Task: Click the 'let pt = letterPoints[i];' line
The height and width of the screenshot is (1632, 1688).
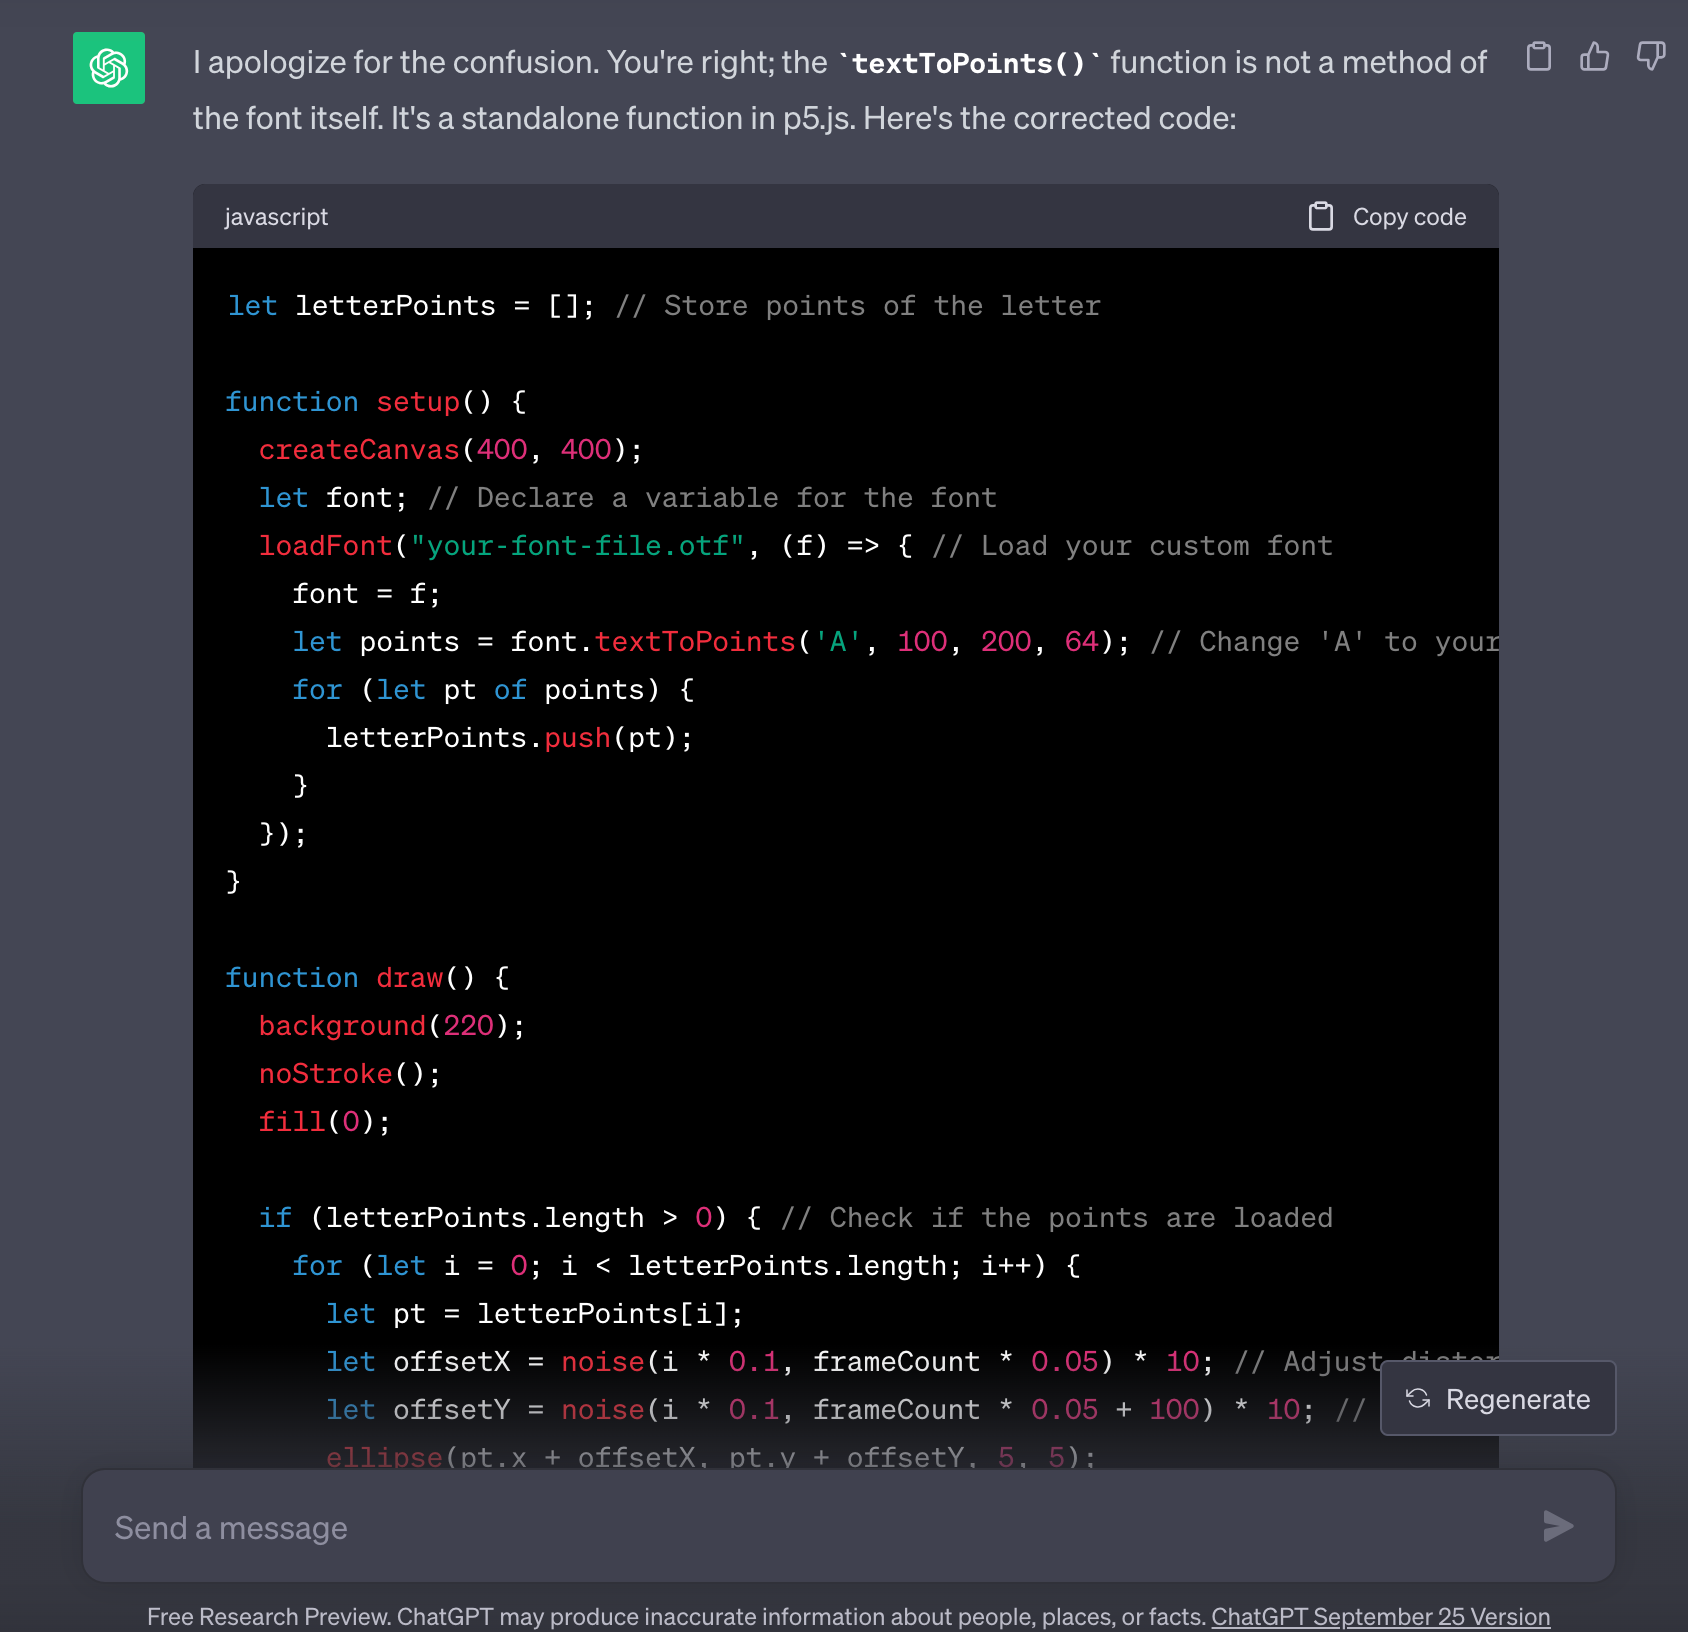Action: tap(535, 1314)
